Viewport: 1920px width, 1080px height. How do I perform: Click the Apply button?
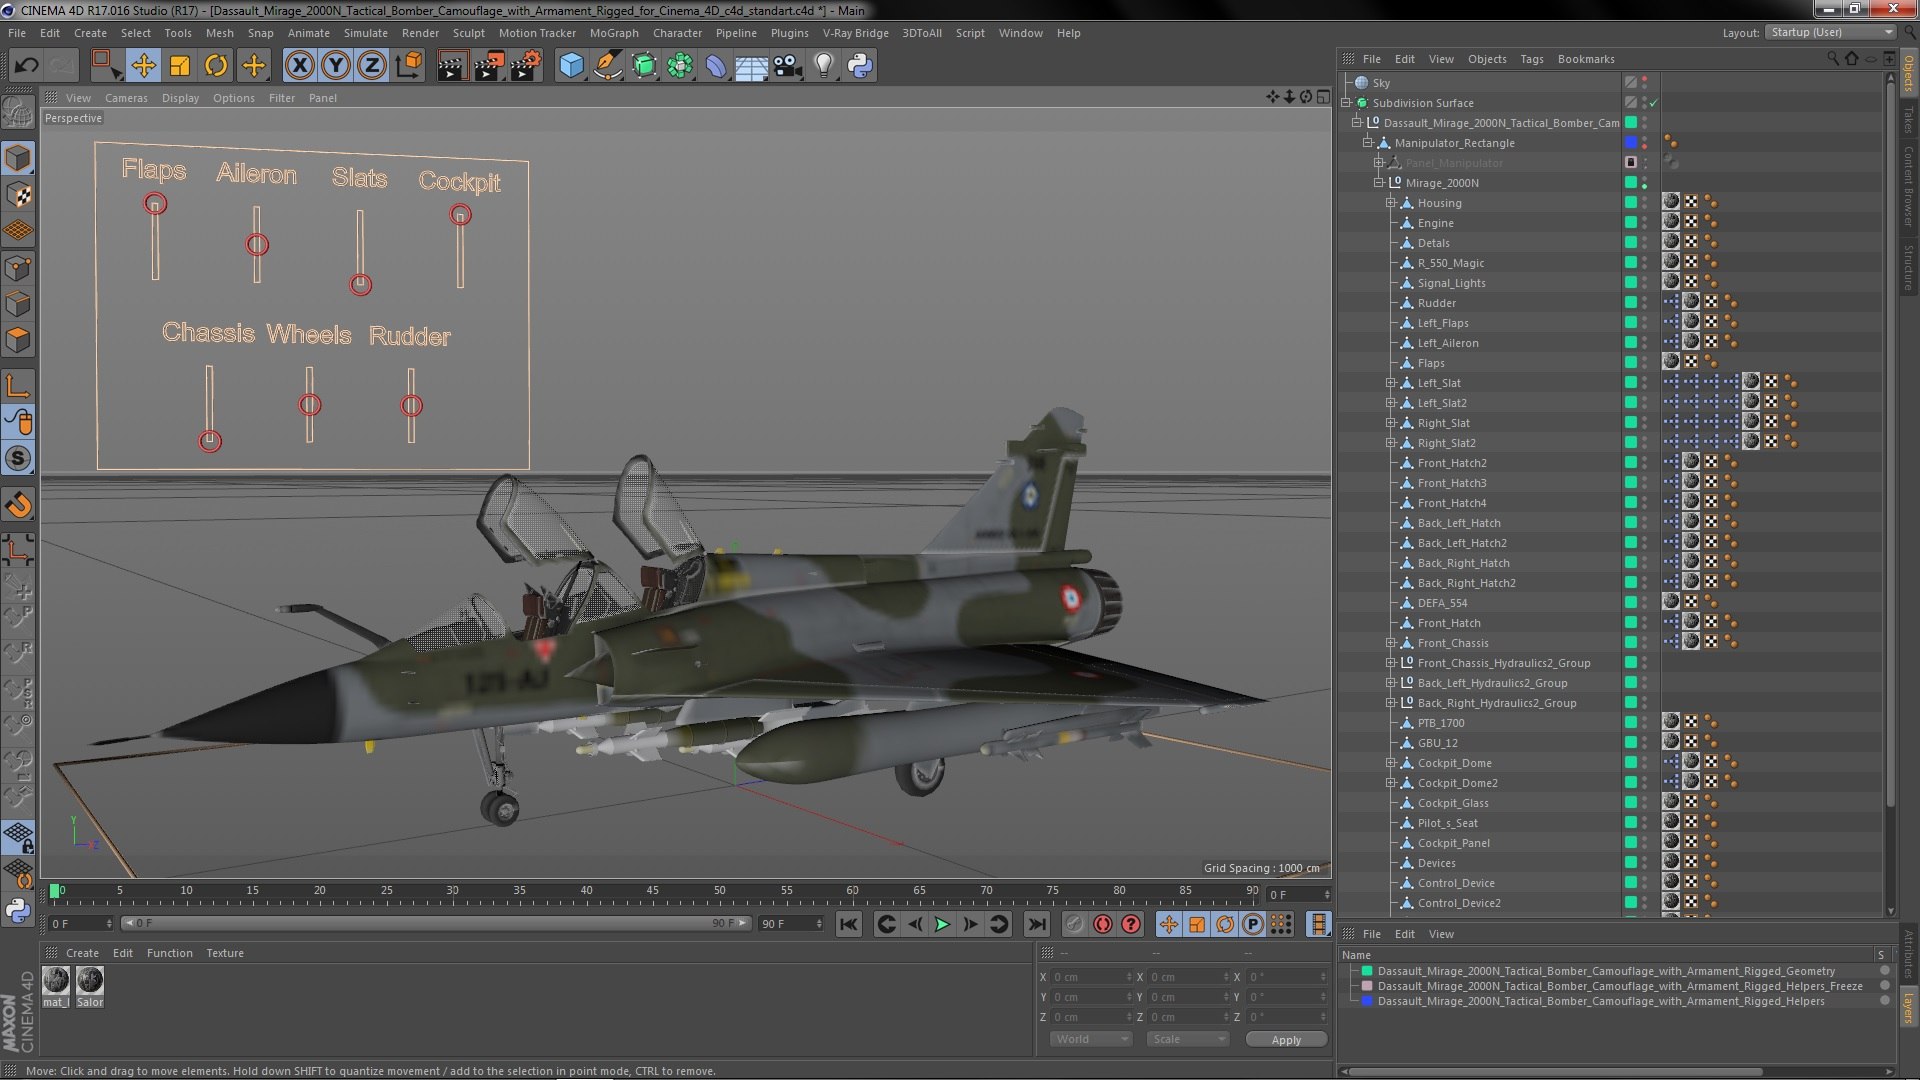1286,1040
